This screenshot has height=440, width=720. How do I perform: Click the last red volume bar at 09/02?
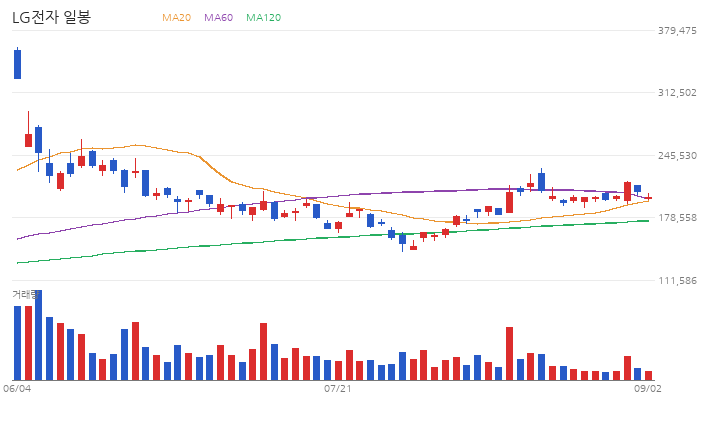[x=648, y=376]
